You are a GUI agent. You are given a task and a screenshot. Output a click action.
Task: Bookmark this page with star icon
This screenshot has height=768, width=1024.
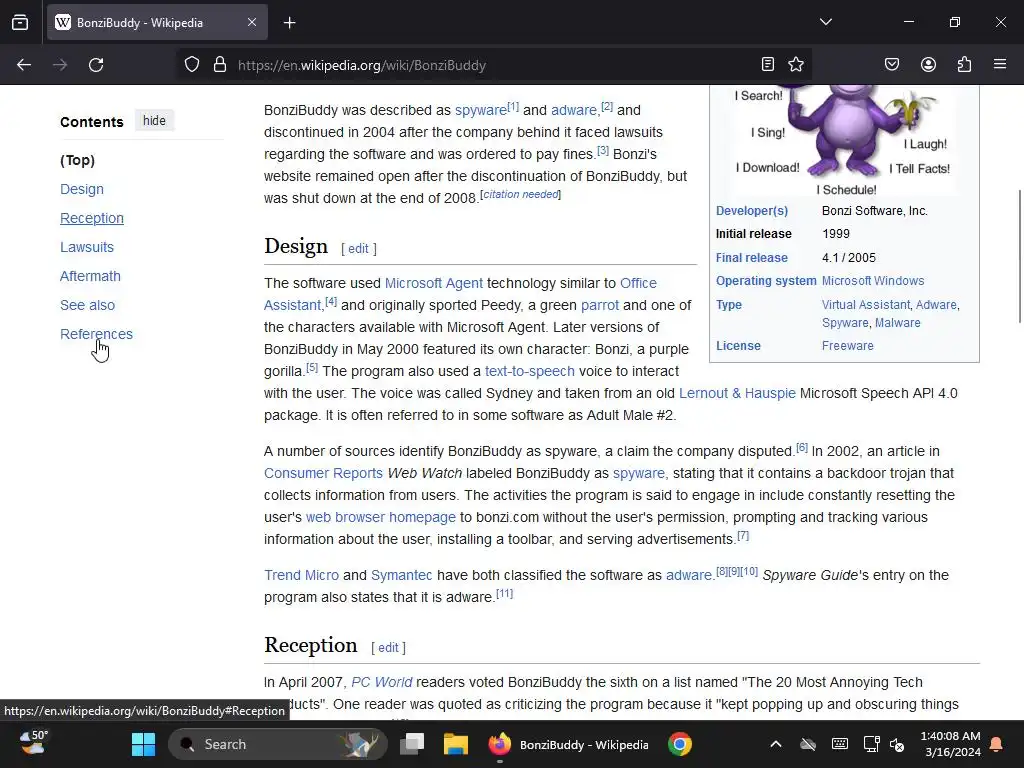tap(796, 64)
